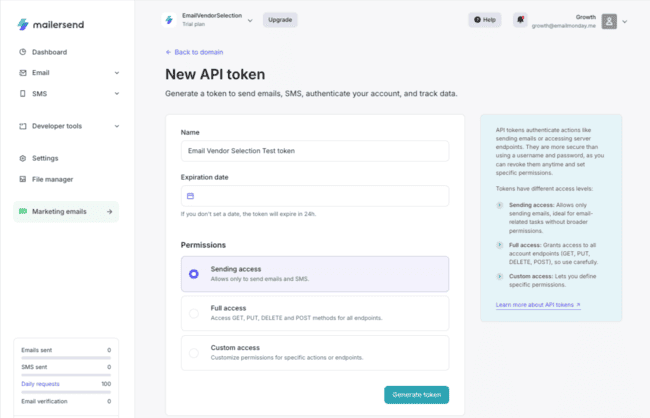Click the calendar icon in Expiration date

(x=190, y=196)
